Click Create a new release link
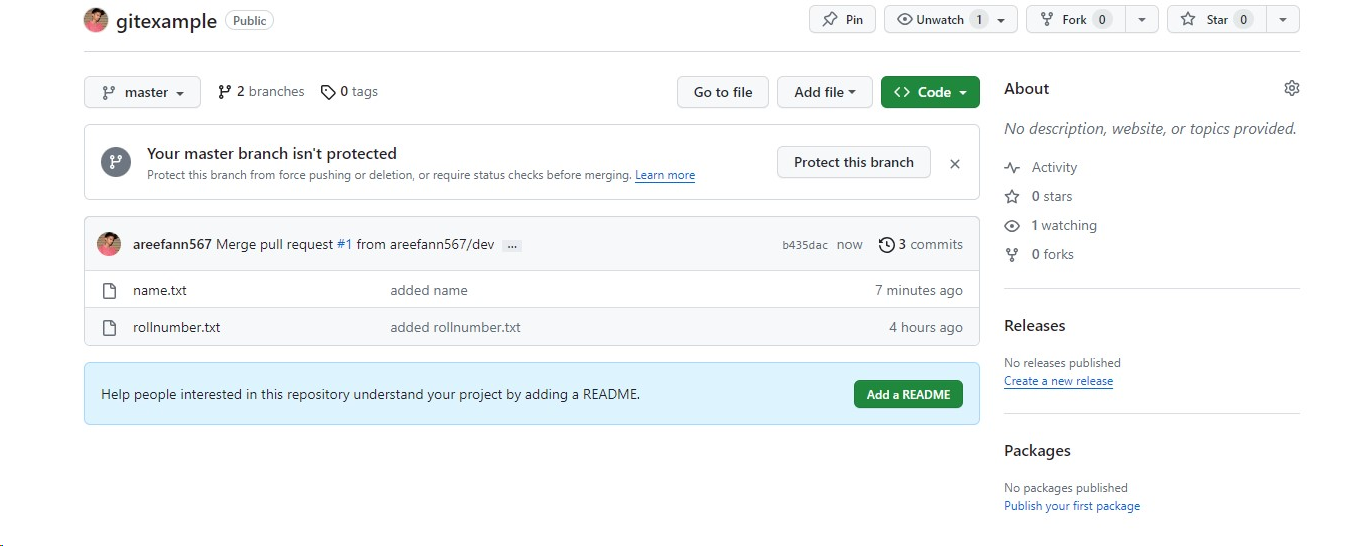1353x546 pixels. click(1058, 381)
